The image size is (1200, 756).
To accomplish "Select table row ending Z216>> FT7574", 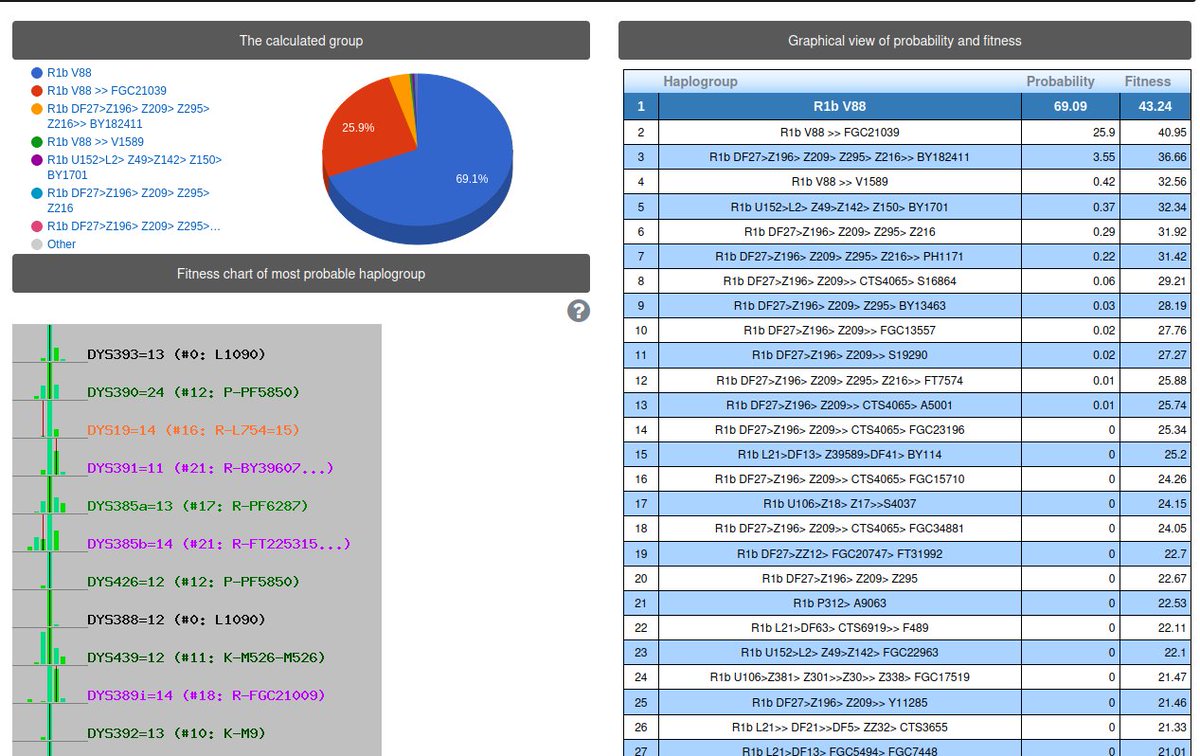I will tap(907, 380).
